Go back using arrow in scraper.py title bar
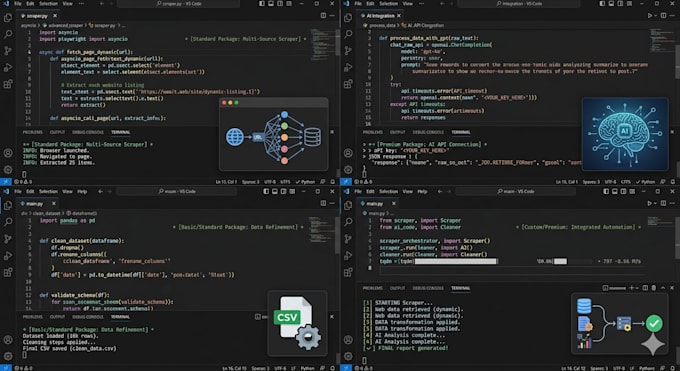Screen dimensions: 680x371 tap(101, 3)
